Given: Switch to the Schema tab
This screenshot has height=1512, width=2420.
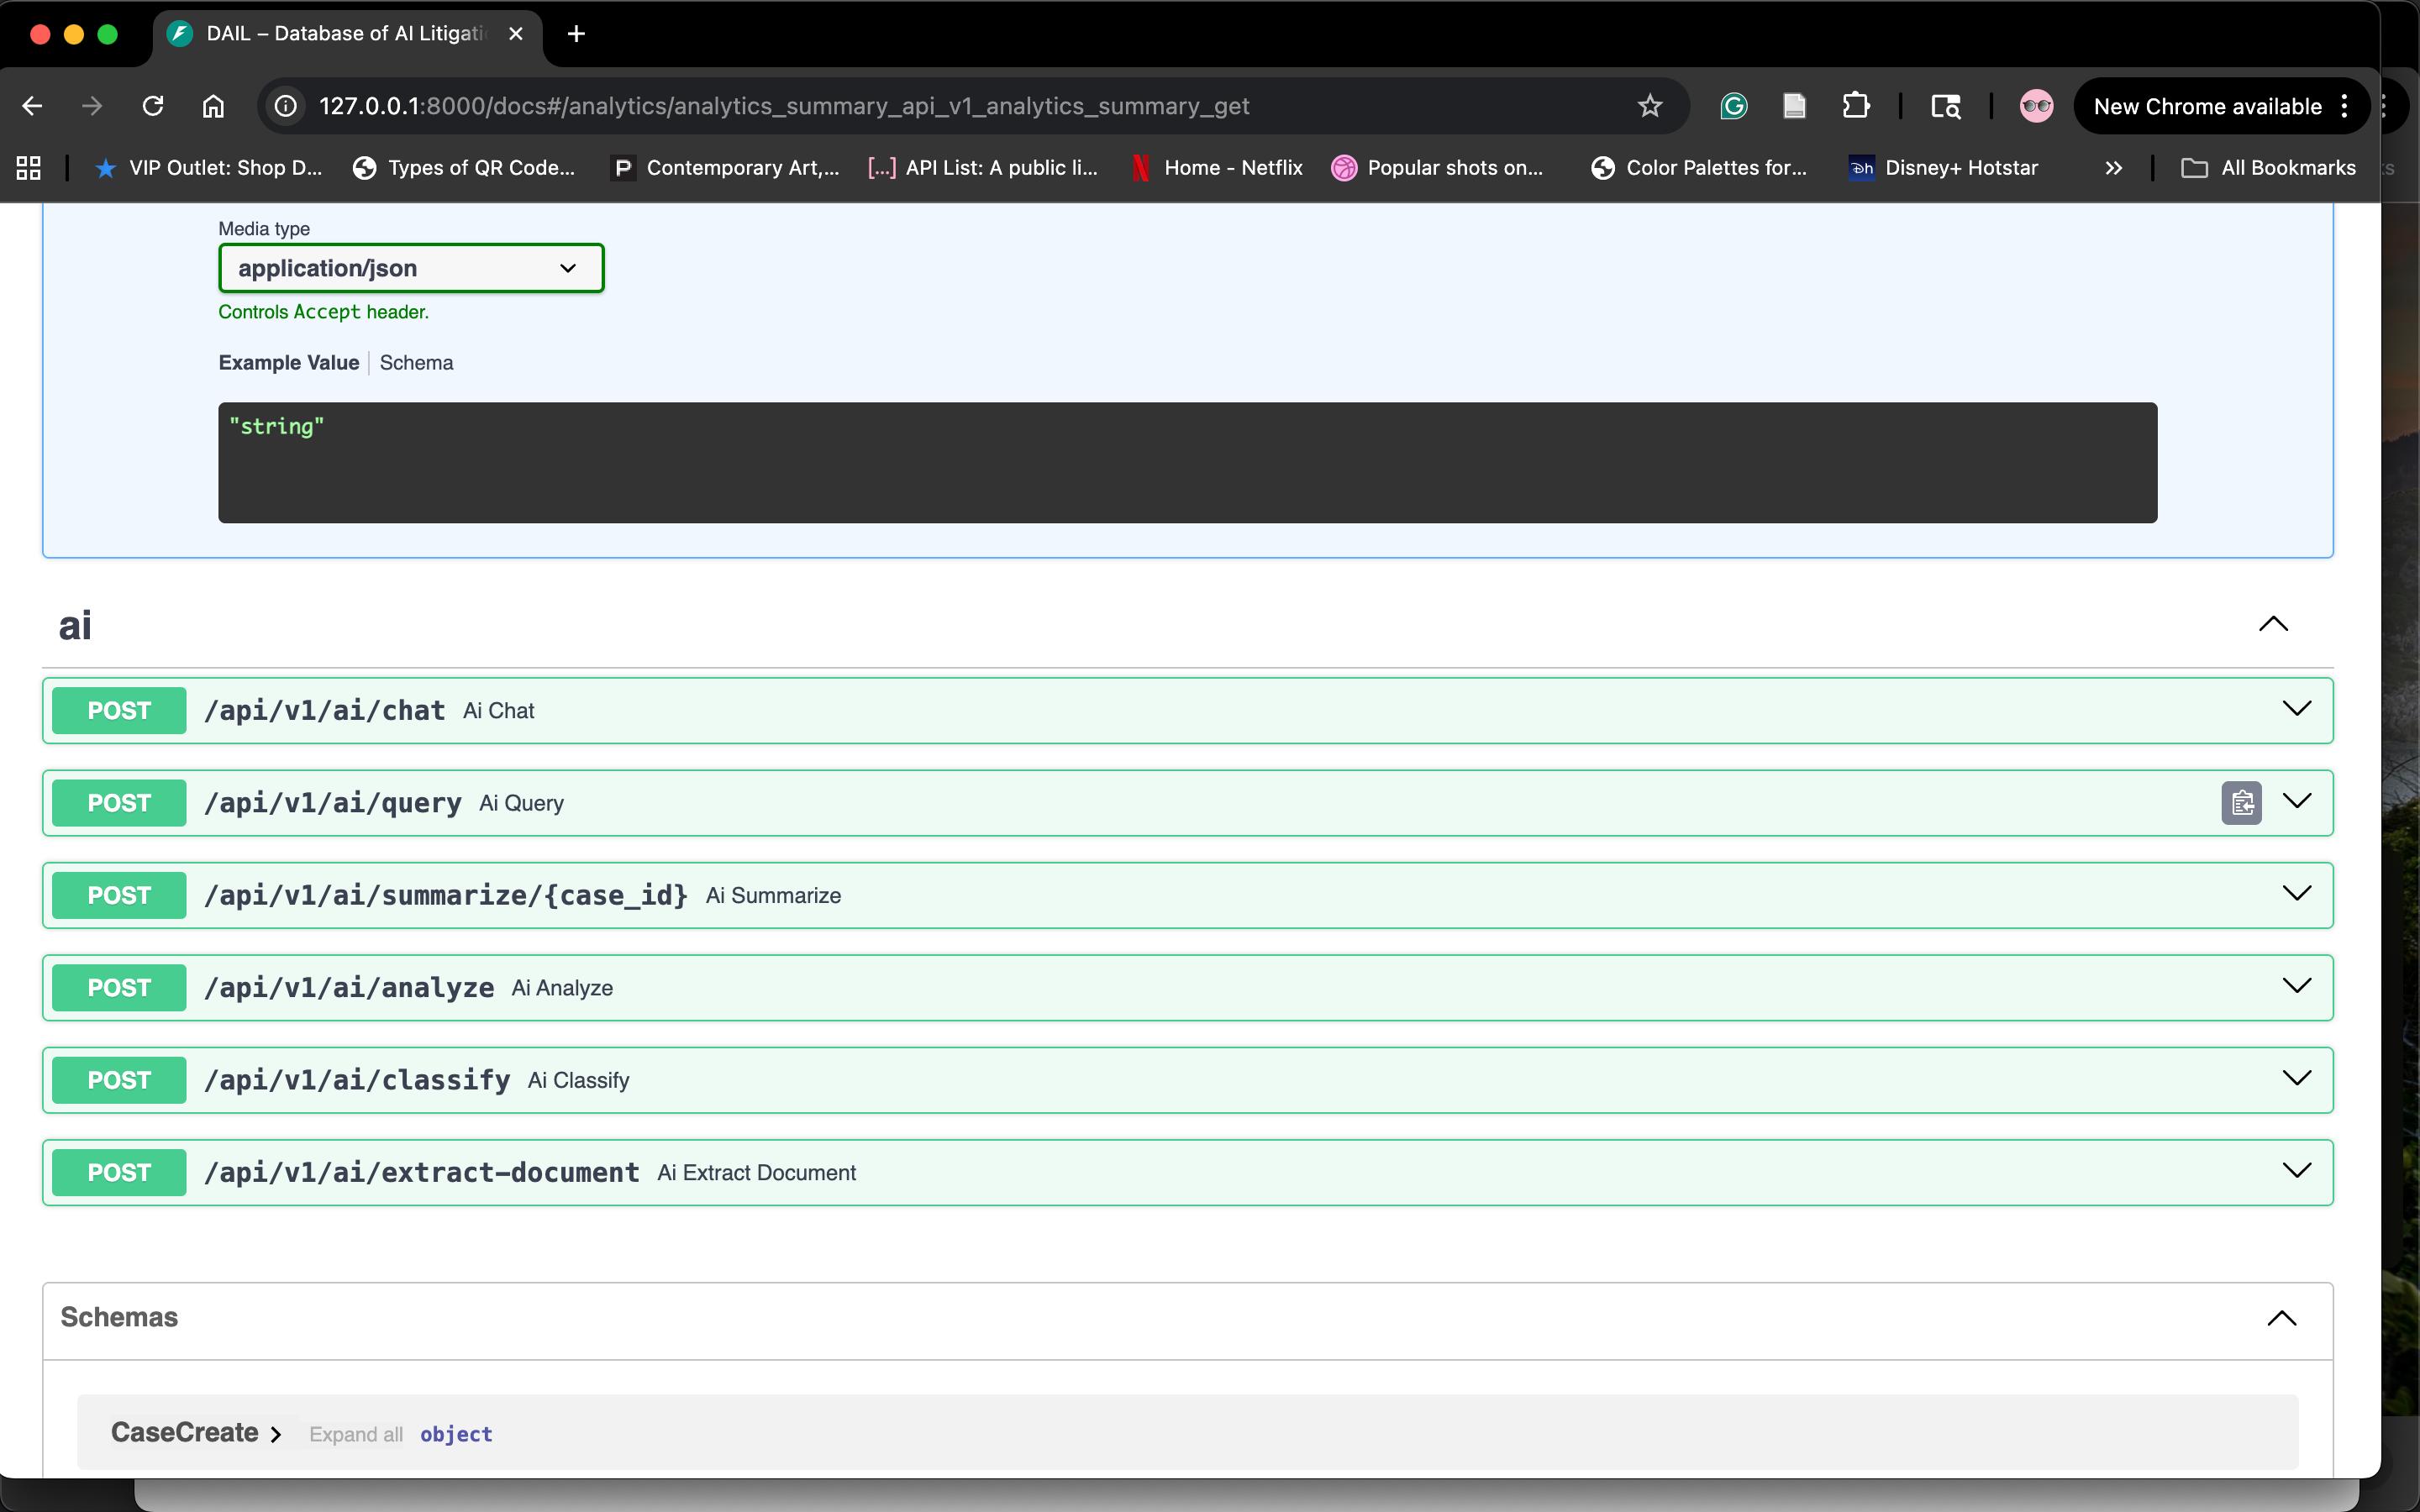Looking at the screenshot, I should [x=416, y=363].
